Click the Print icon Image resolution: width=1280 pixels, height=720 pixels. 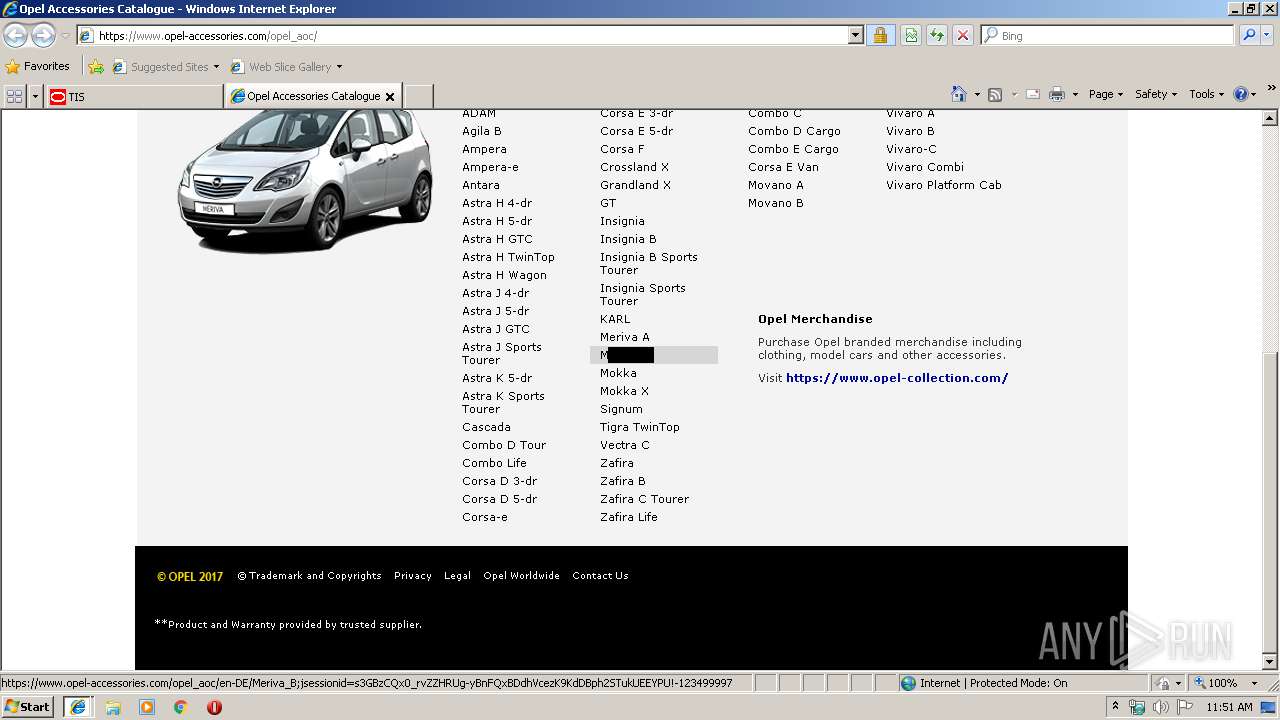point(1058,94)
